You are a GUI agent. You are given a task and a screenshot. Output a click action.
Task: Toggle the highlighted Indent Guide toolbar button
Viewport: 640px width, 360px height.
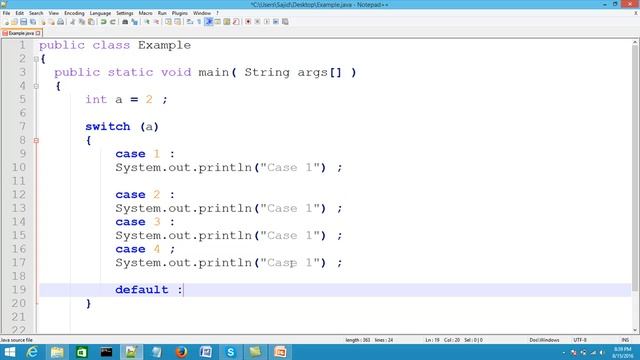click(x=209, y=22)
